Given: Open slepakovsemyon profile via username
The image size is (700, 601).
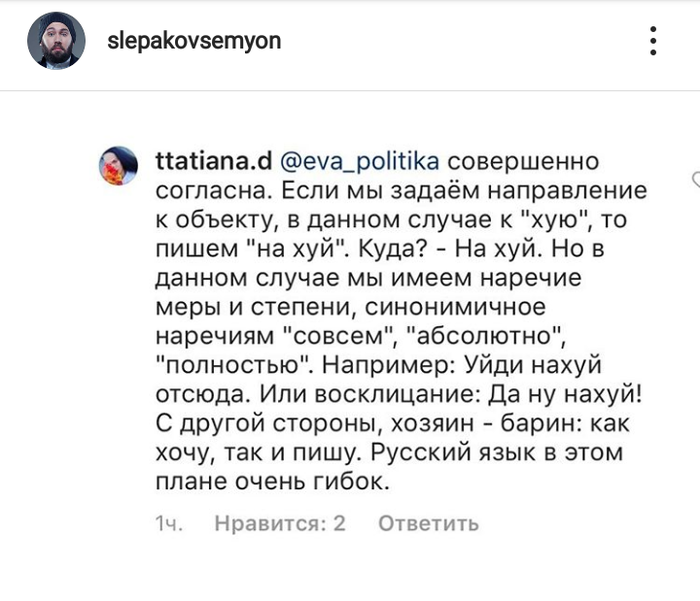Looking at the screenshot, I should [x=193, y=41].
